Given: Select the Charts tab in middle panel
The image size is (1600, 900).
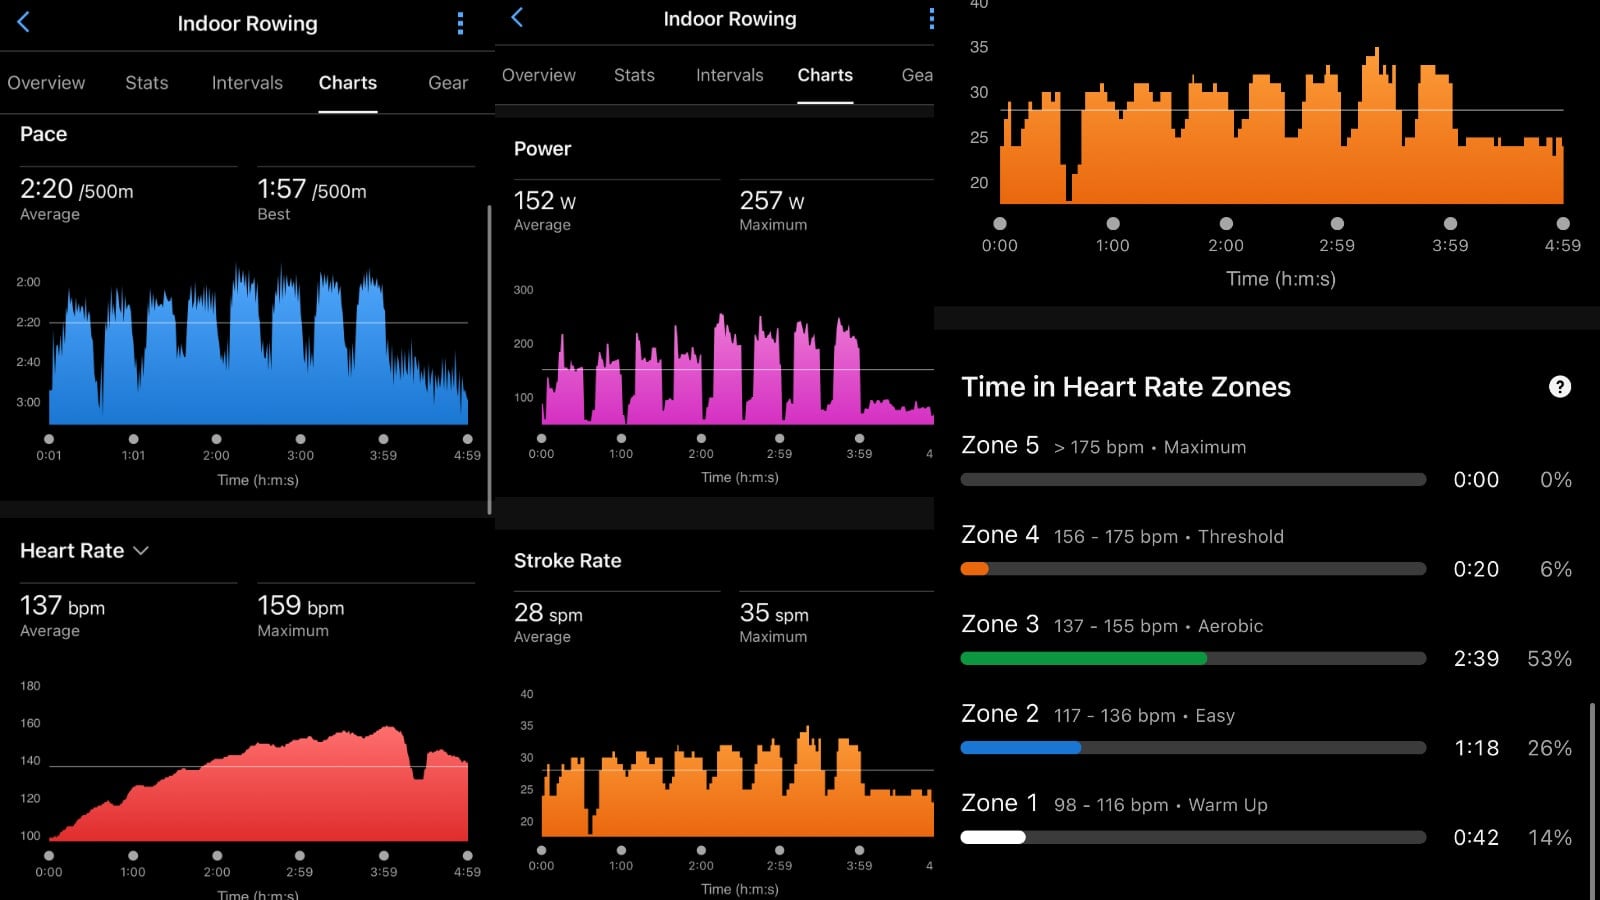Looking at the screenshot, I should point(825,75).
